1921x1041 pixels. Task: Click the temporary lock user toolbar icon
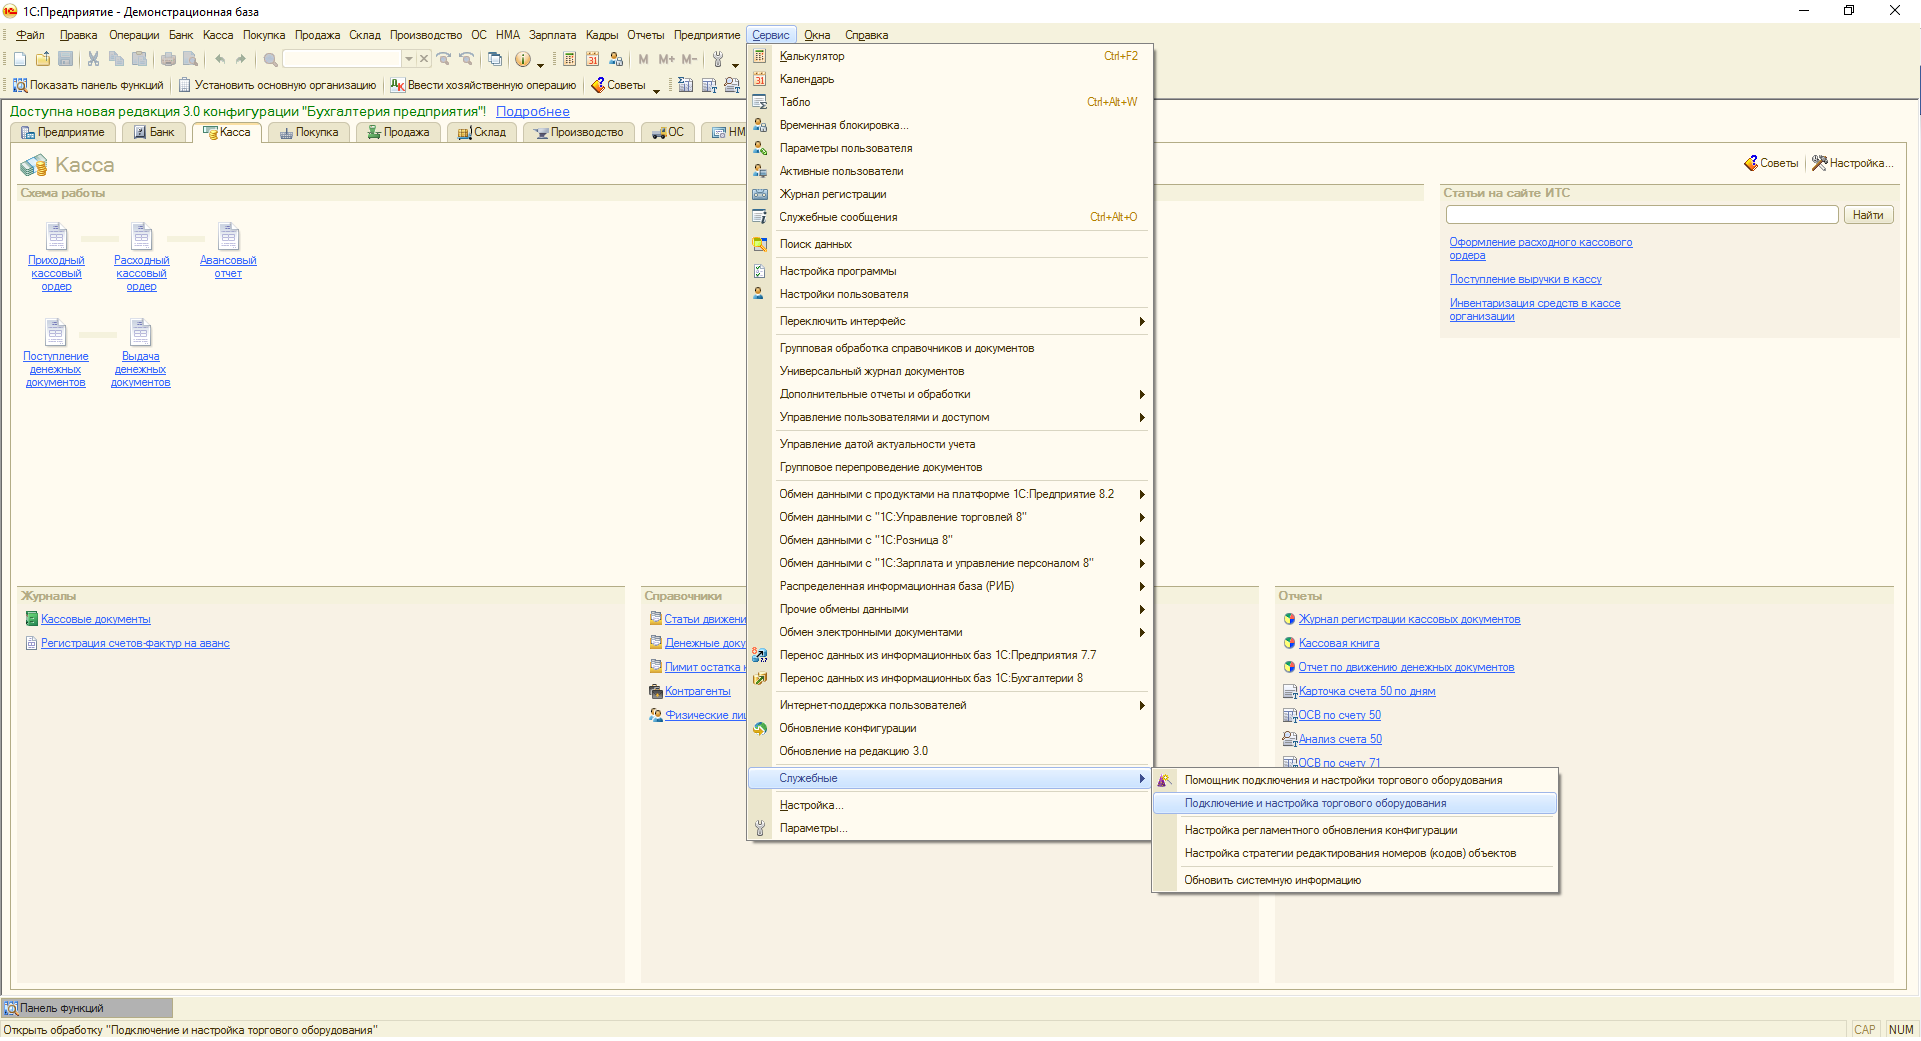point(616,59)
